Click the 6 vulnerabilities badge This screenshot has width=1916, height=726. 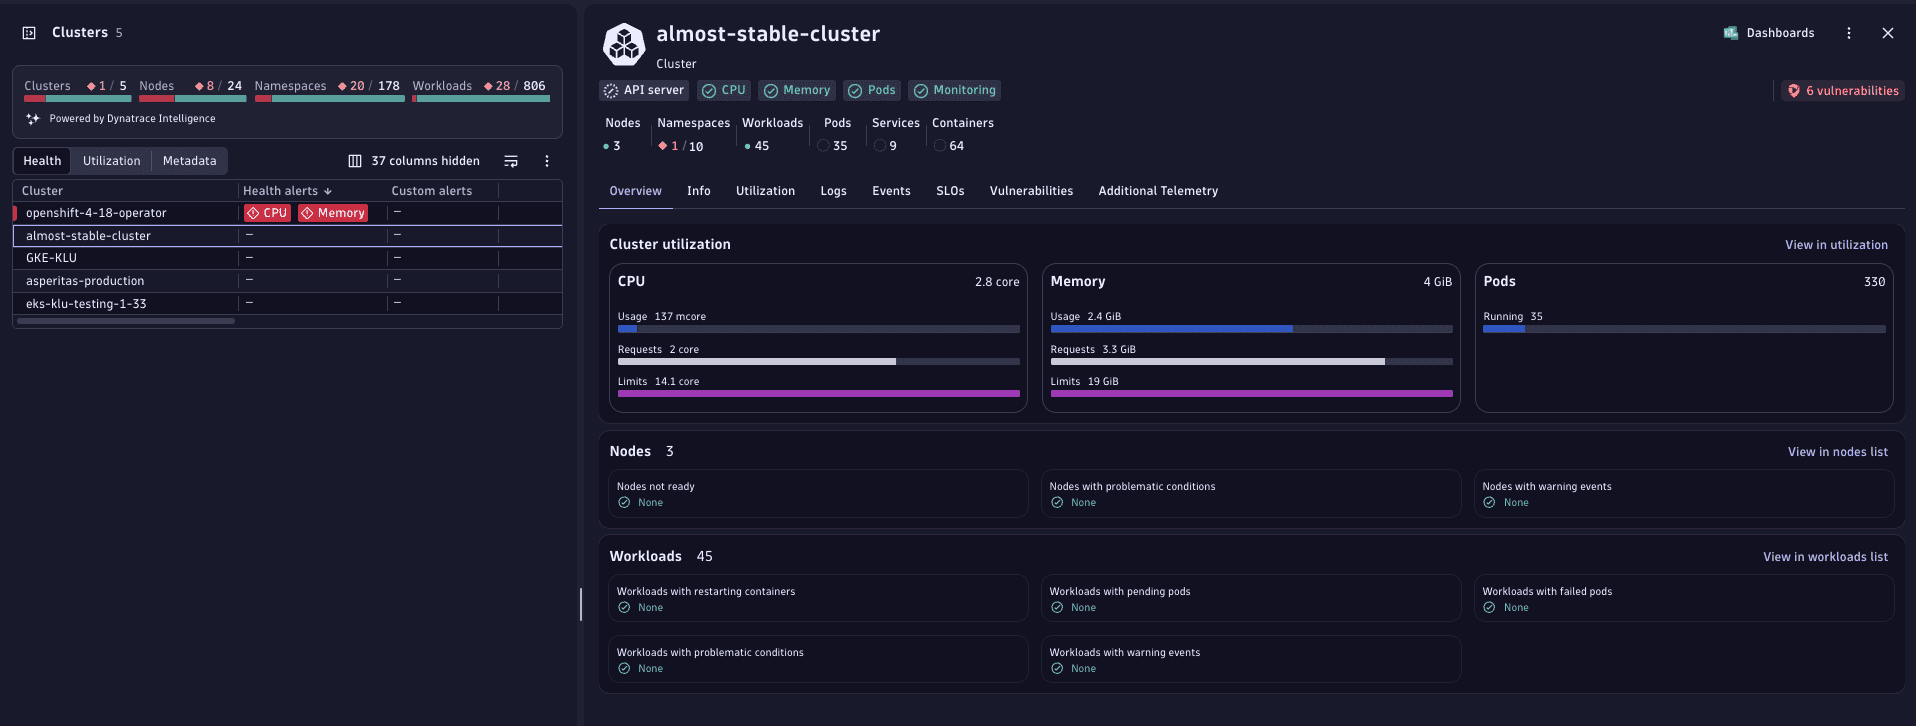(1842, 91)
